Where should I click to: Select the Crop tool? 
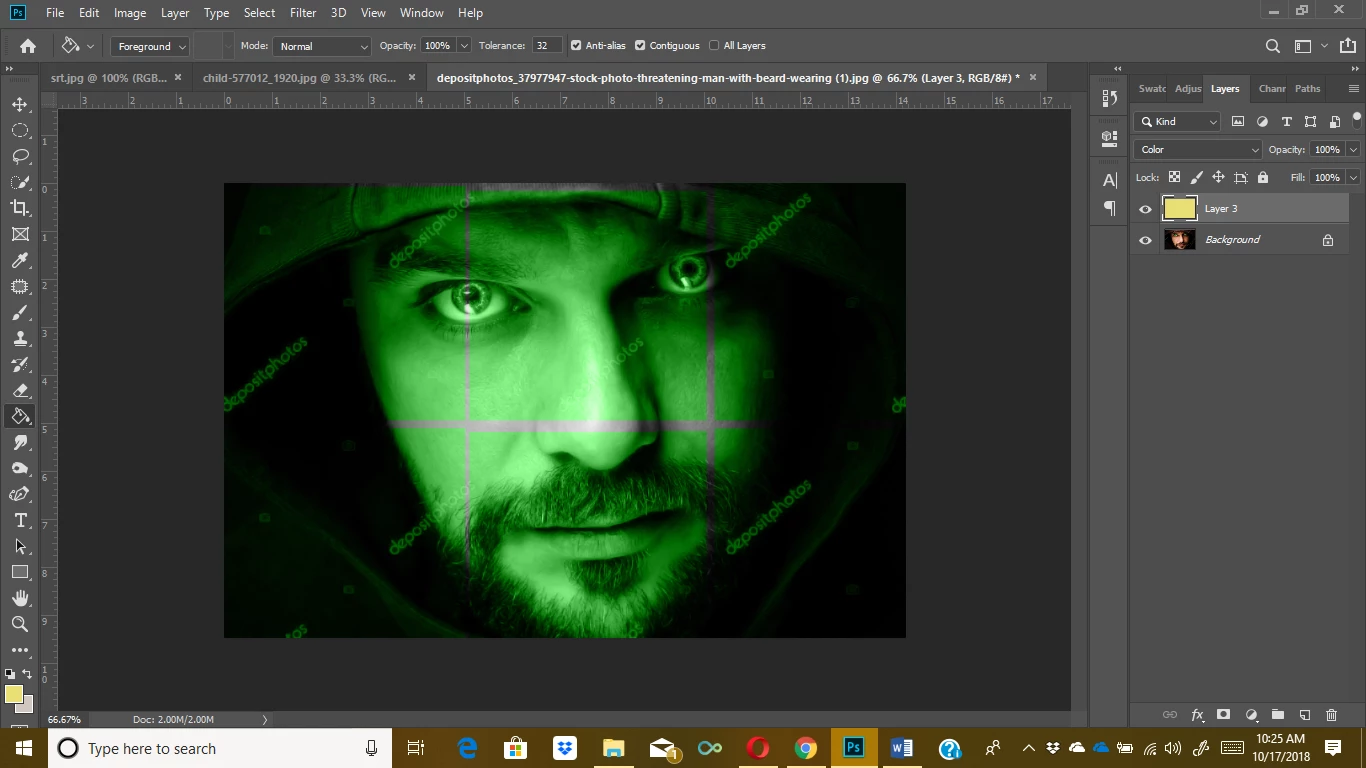(x=20, y=208)
